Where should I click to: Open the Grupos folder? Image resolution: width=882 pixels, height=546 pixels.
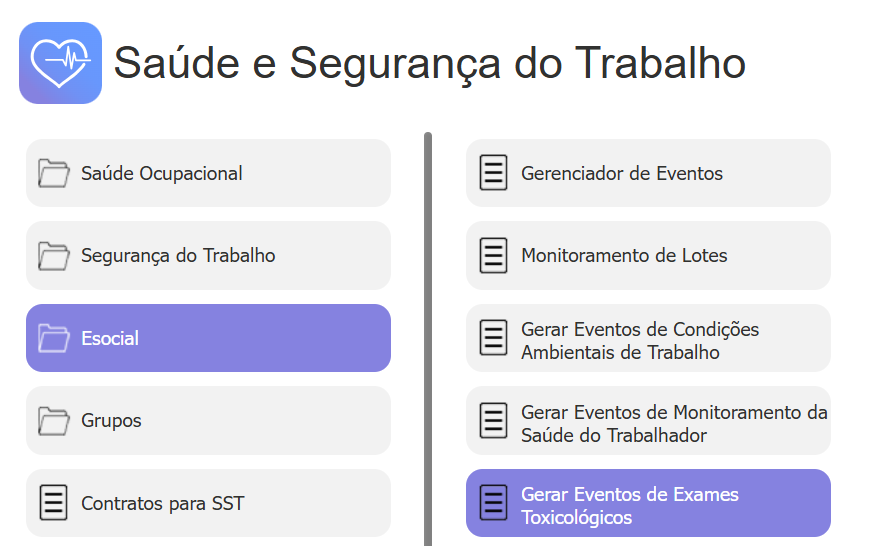(x=111, y=421)
